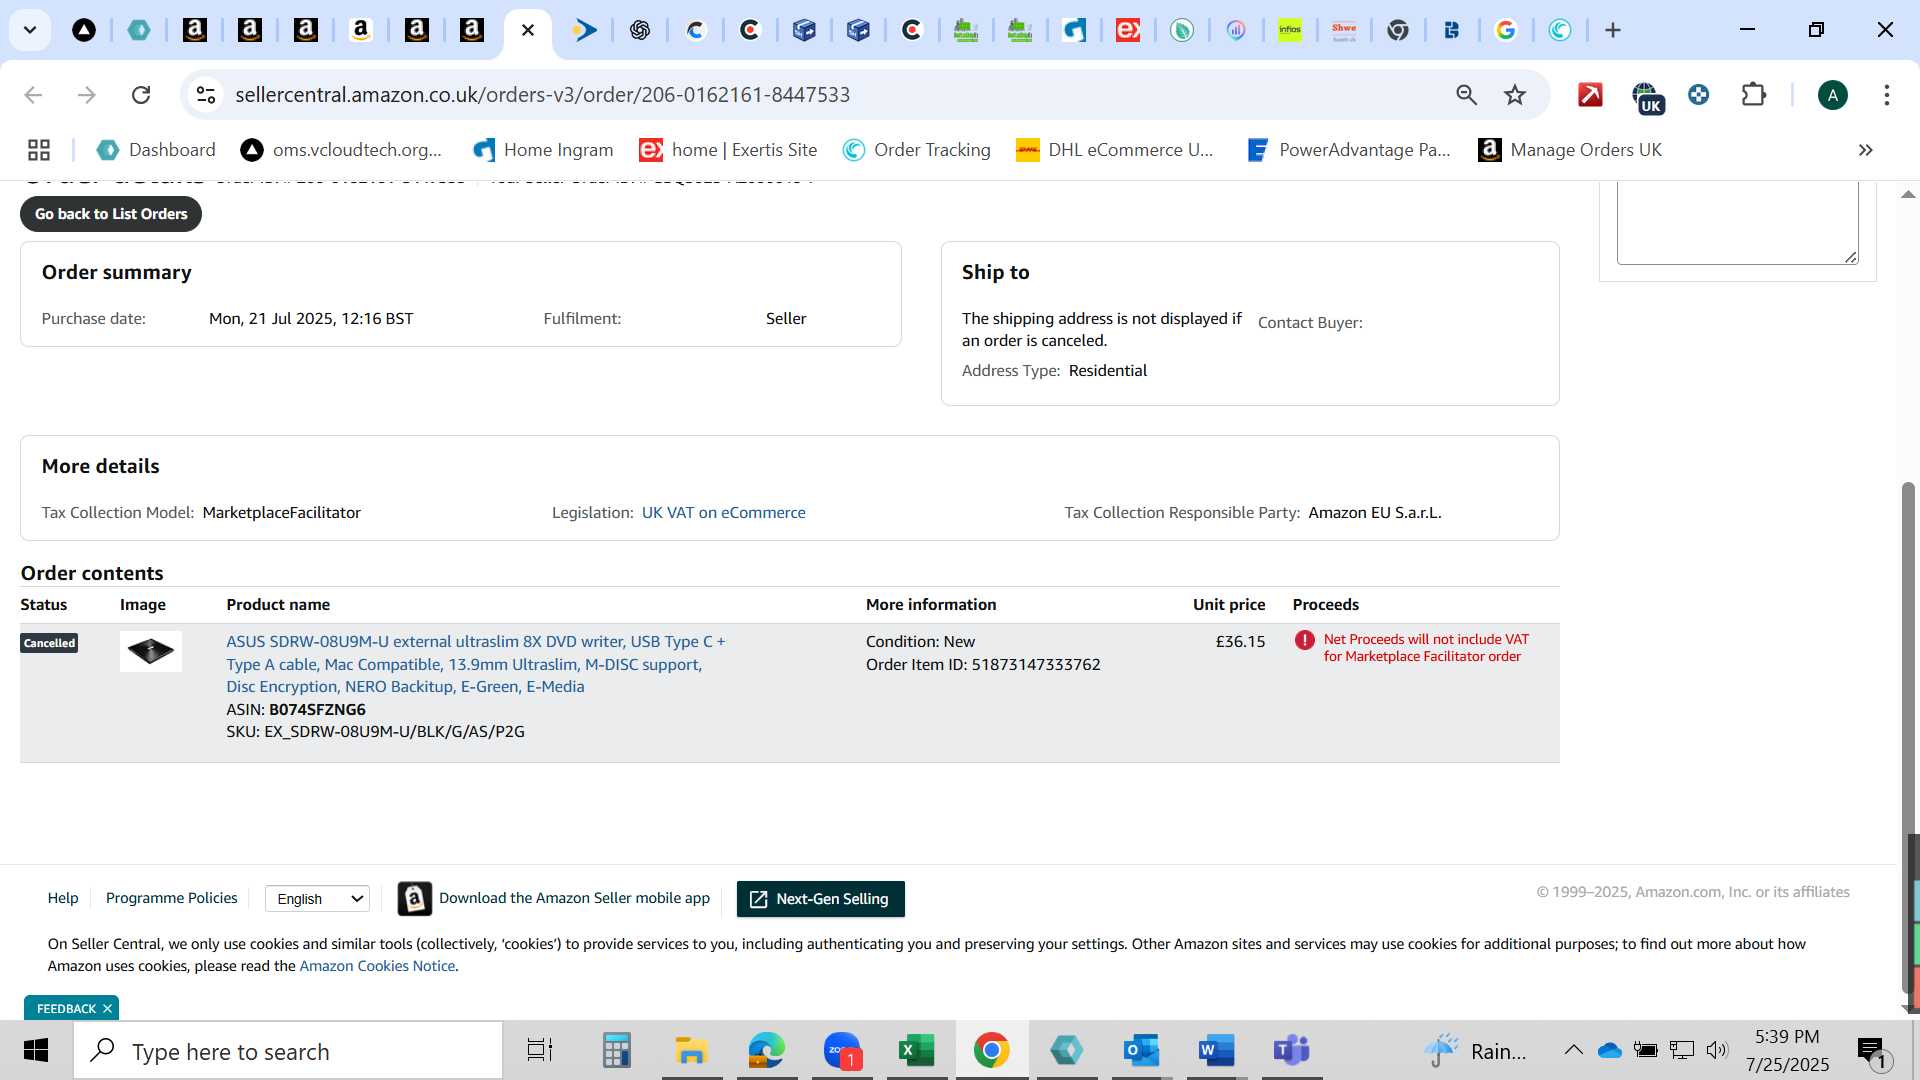This screenshot has width=1920, height=1080.
Task: Open Task View on the taskbar
Action: tap(540, 1051)
